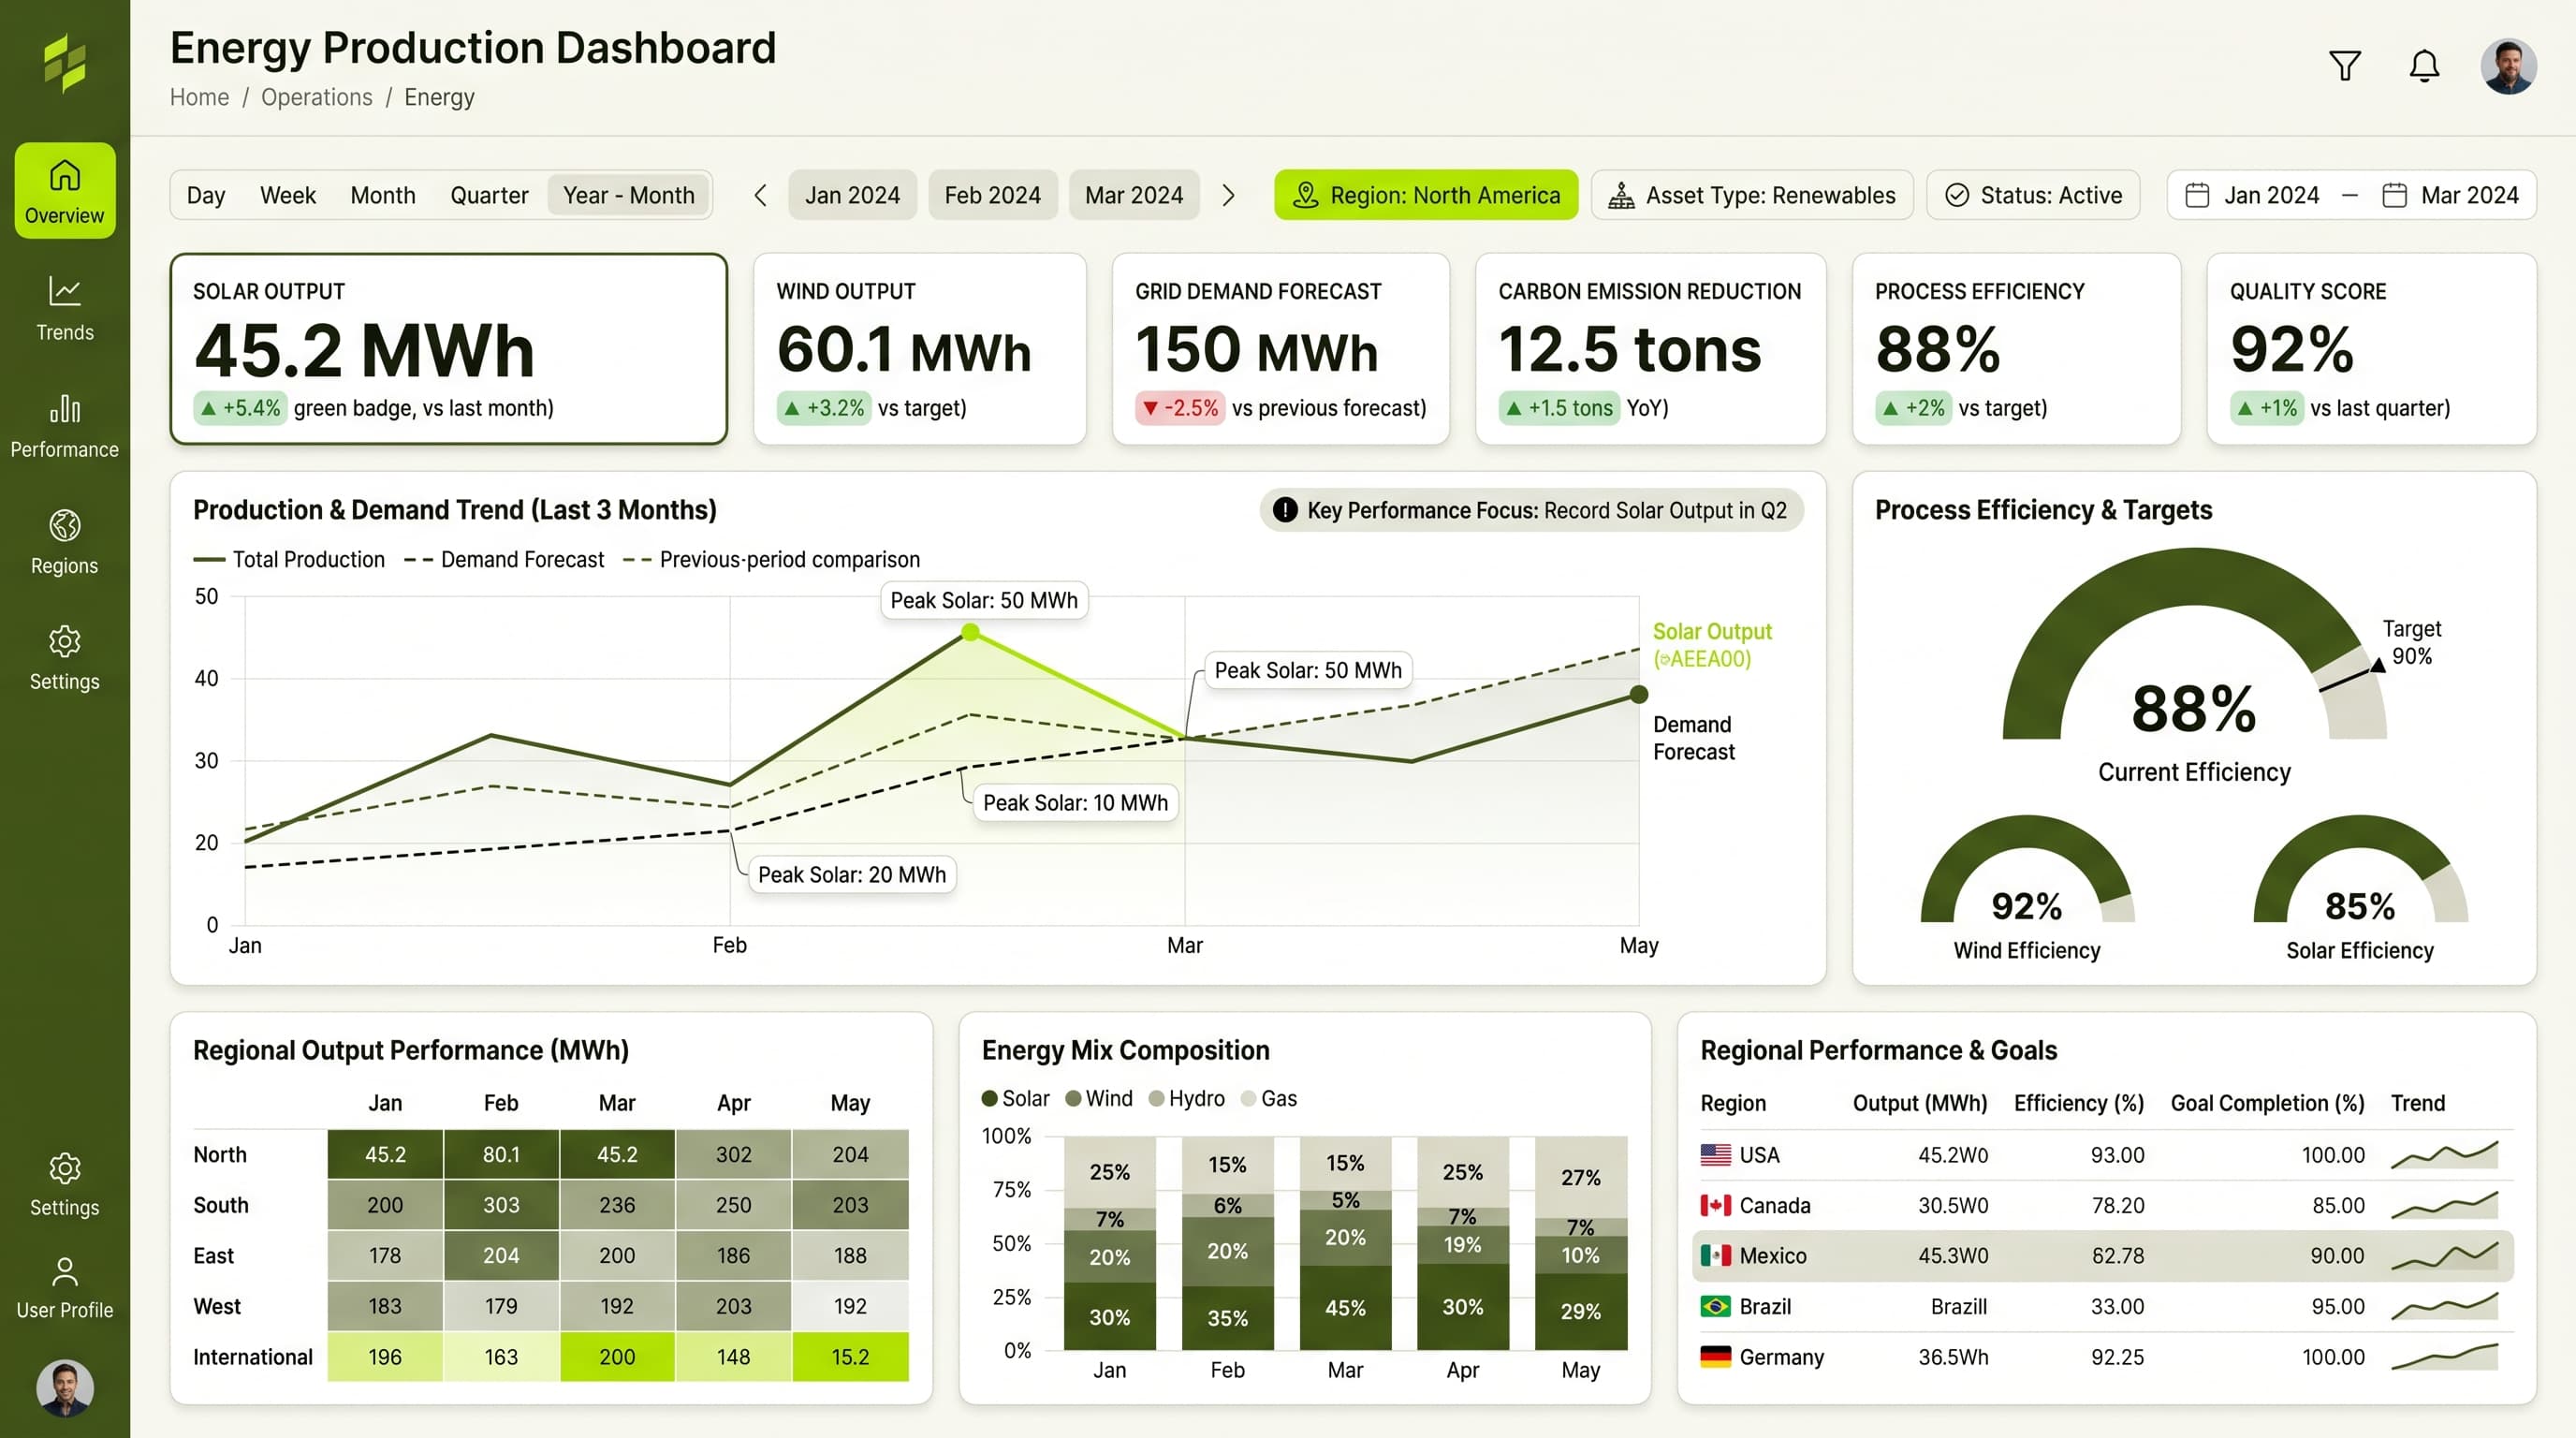Open the Status: Active filter
This screenshot has height=1438, width=2576.
[2033, 195]
